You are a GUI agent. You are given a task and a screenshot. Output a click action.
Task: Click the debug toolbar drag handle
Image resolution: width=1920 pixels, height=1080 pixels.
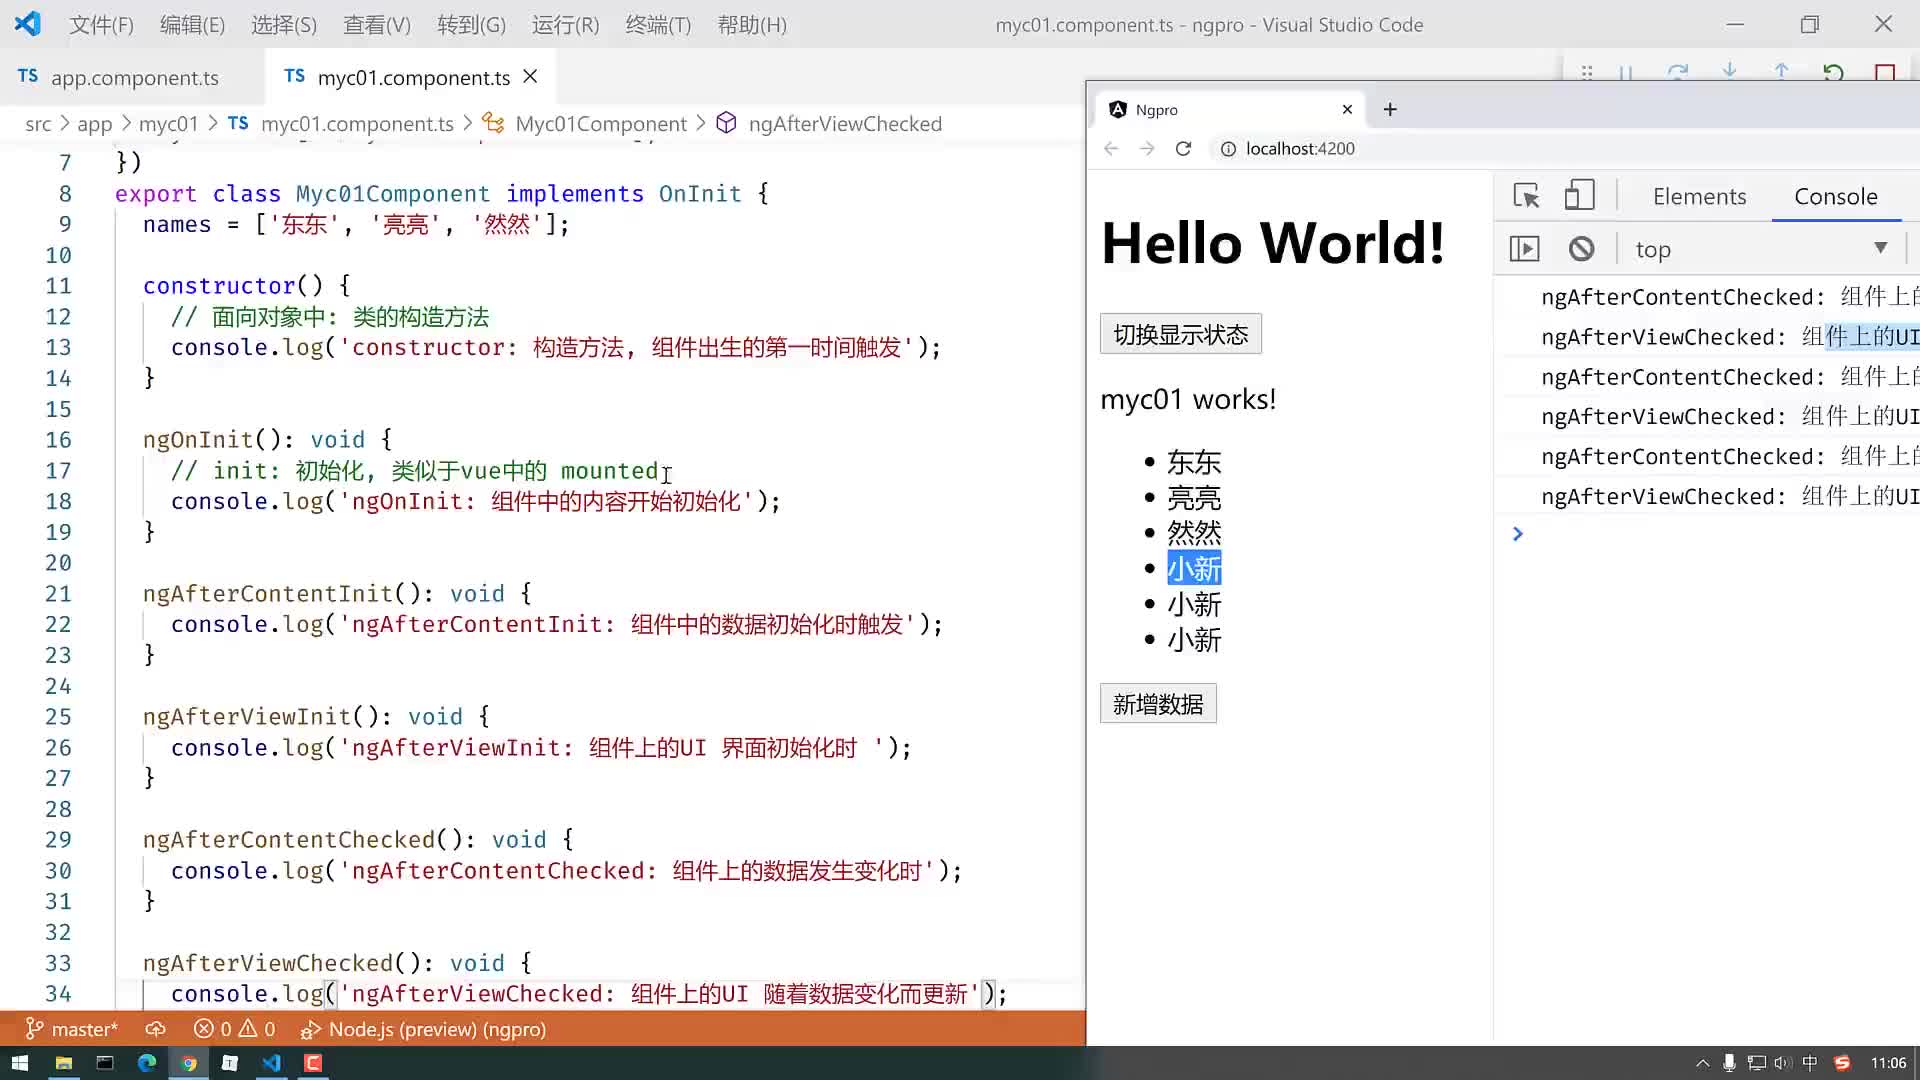coord(1587,72)
